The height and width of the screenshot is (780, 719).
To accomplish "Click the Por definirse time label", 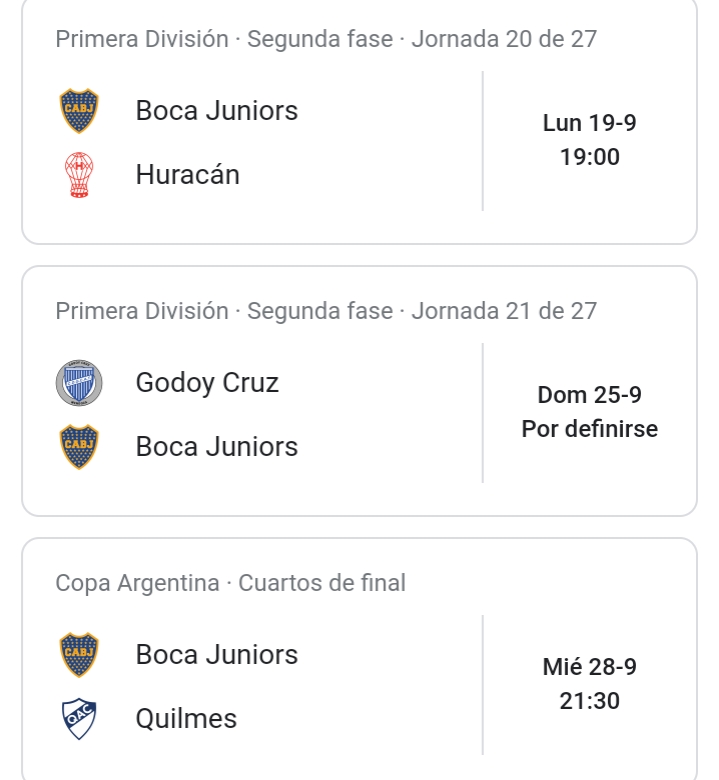I will coord(590,429).
